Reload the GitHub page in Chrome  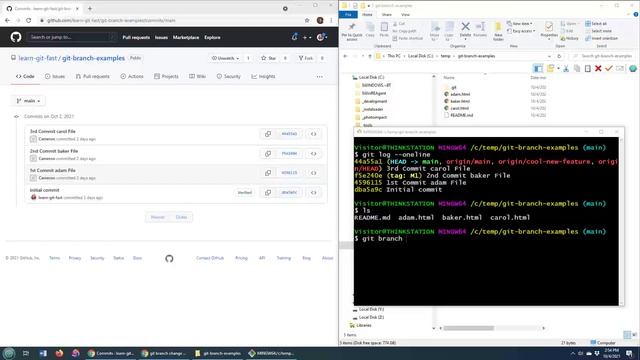(29, 20)
